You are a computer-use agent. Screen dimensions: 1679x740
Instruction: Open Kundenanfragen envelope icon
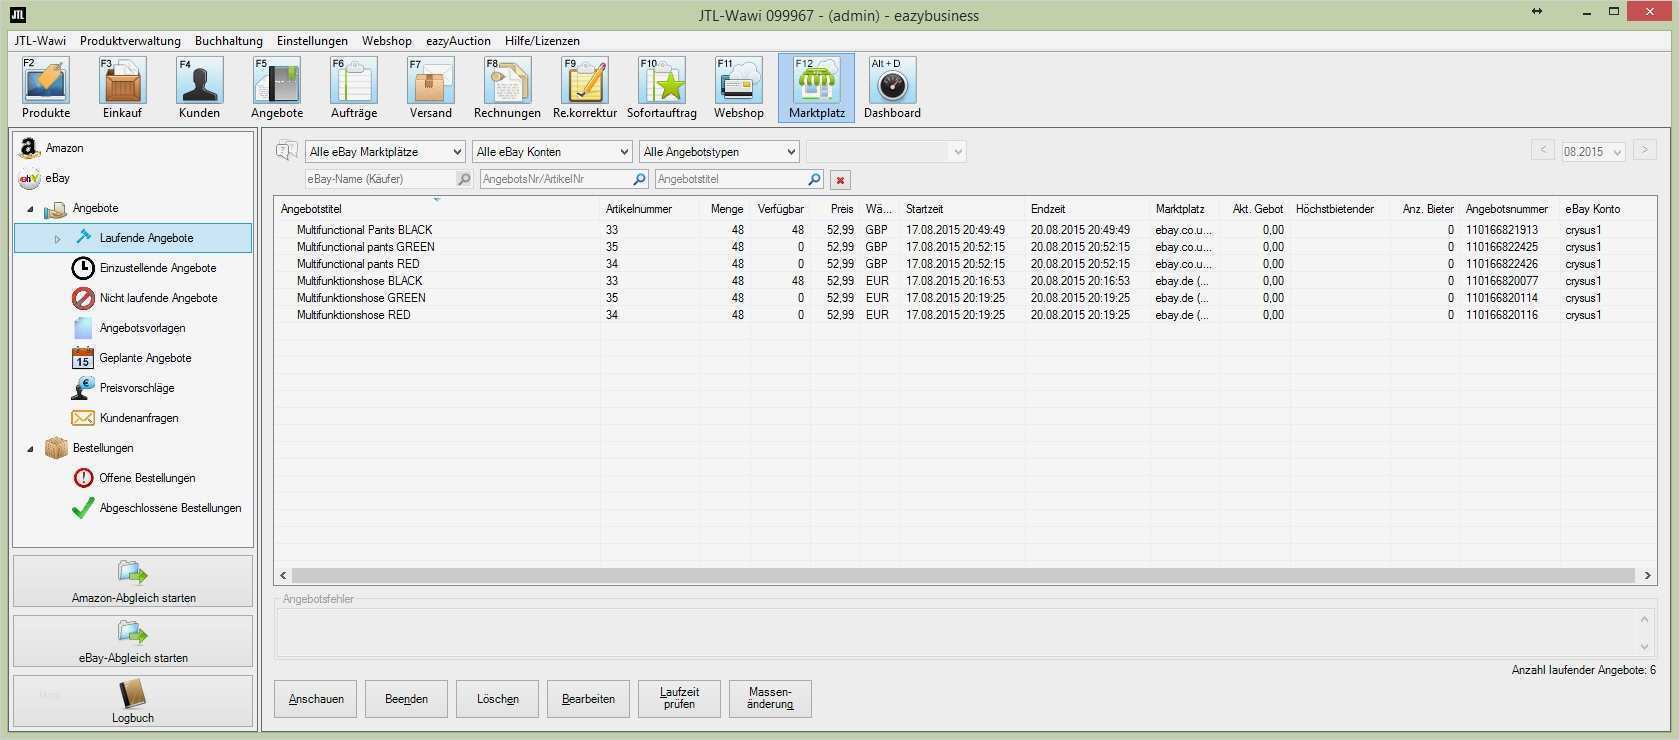tap(83, 418)
